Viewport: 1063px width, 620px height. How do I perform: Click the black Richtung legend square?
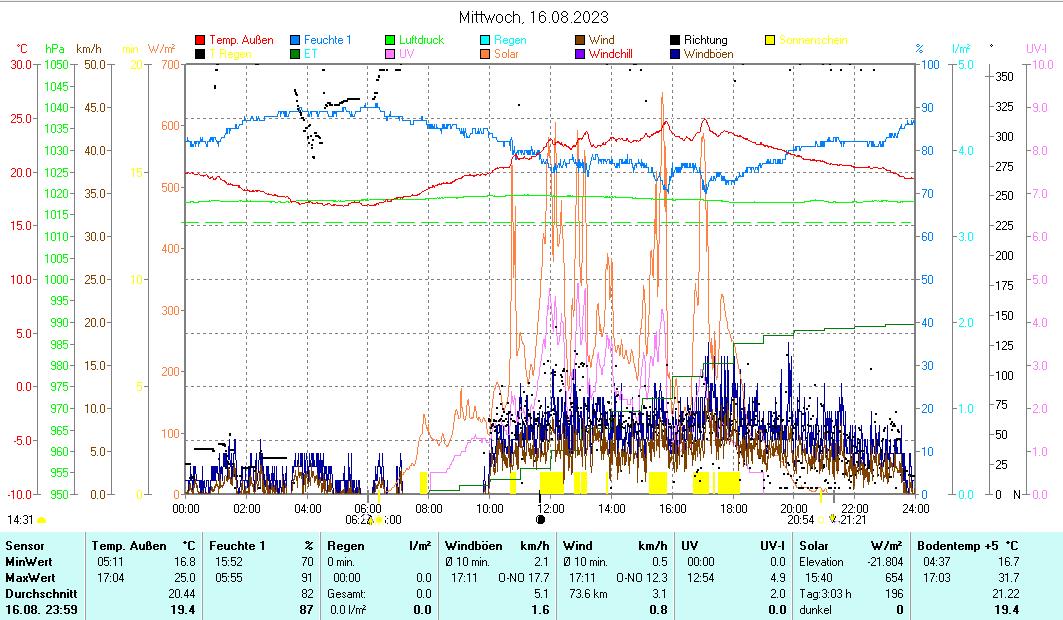(x=676, y=41)
